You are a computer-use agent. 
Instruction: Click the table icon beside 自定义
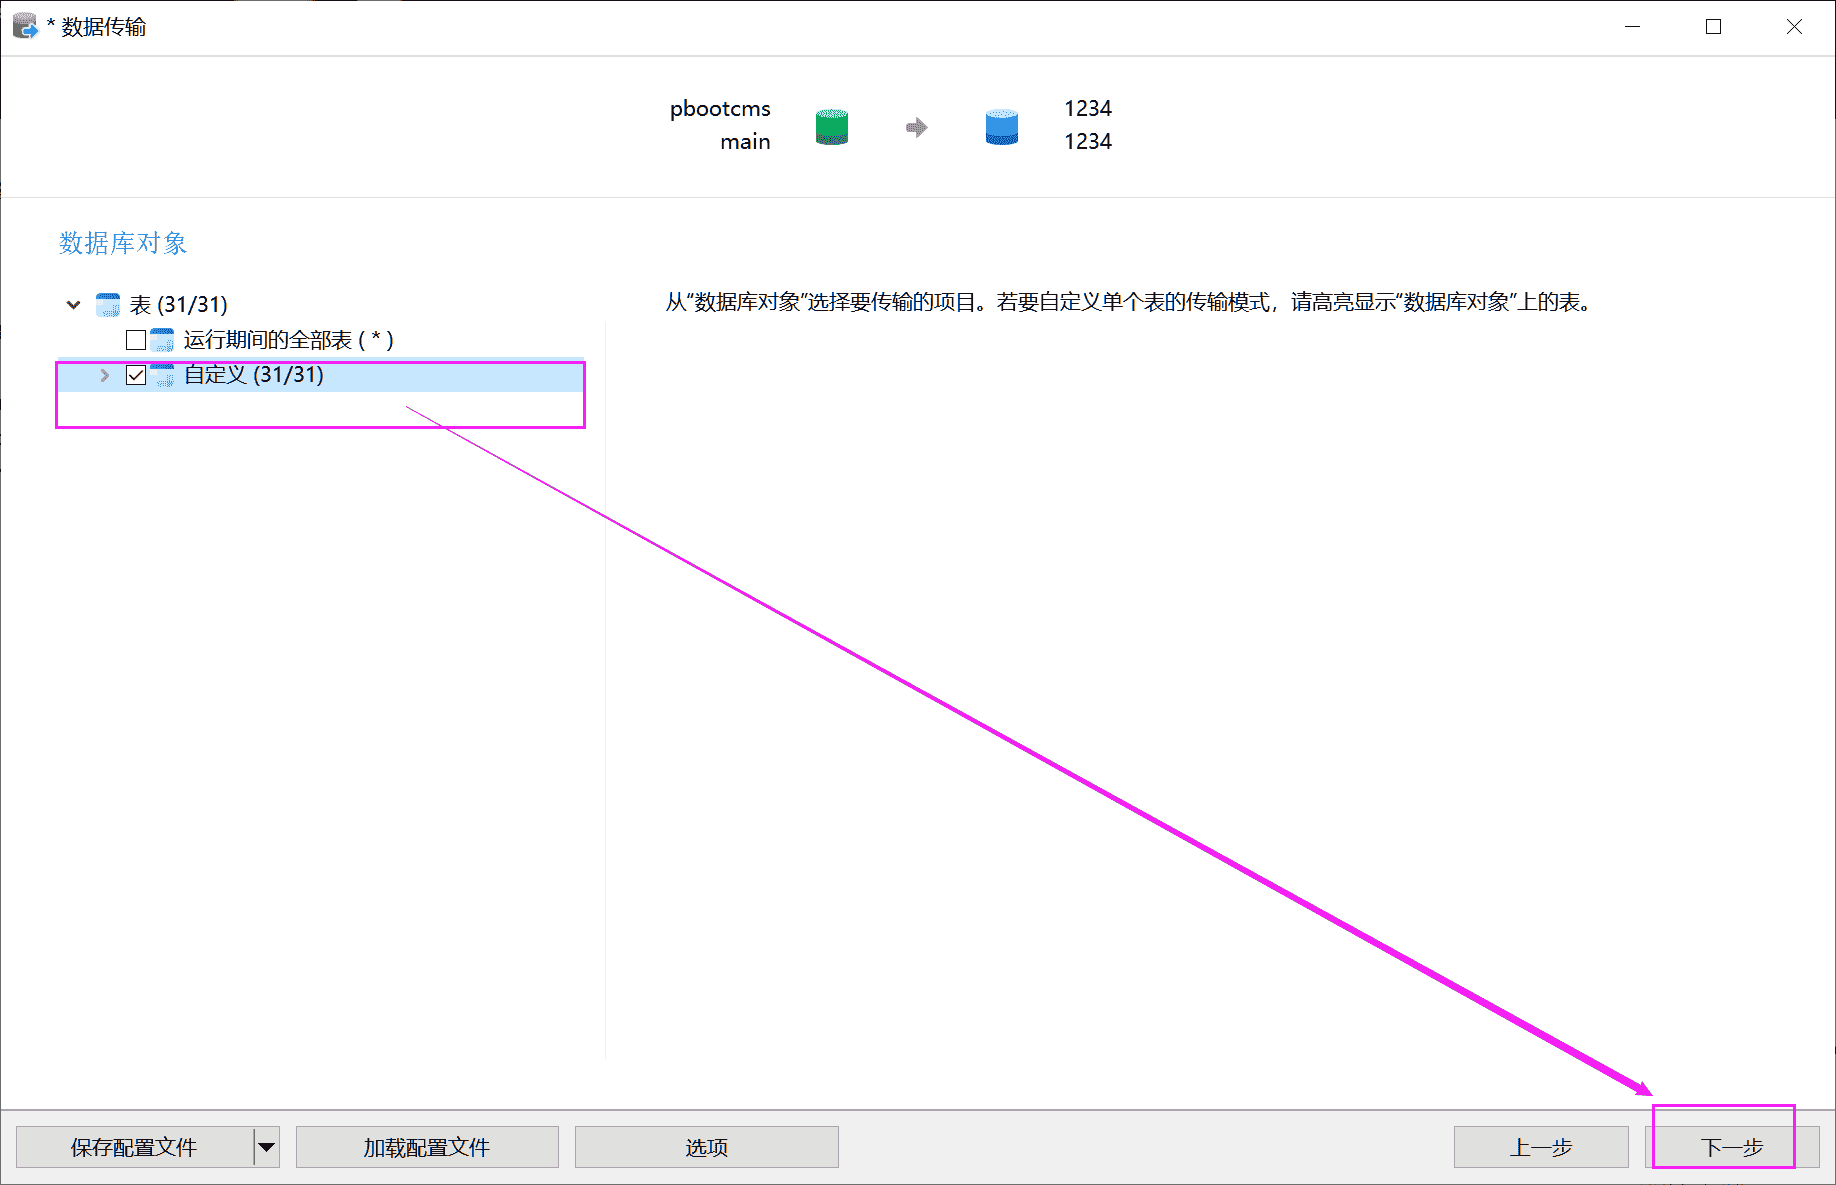click(x=164, y=375)
